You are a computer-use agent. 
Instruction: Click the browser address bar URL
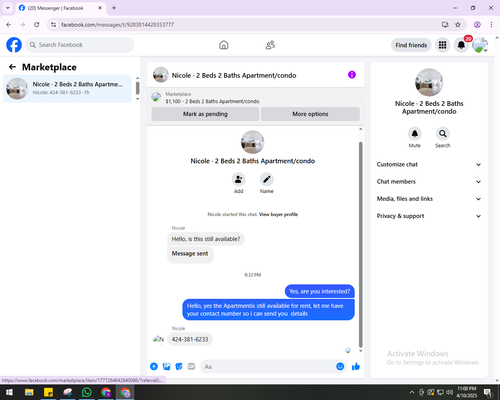(x=117, y=25)
